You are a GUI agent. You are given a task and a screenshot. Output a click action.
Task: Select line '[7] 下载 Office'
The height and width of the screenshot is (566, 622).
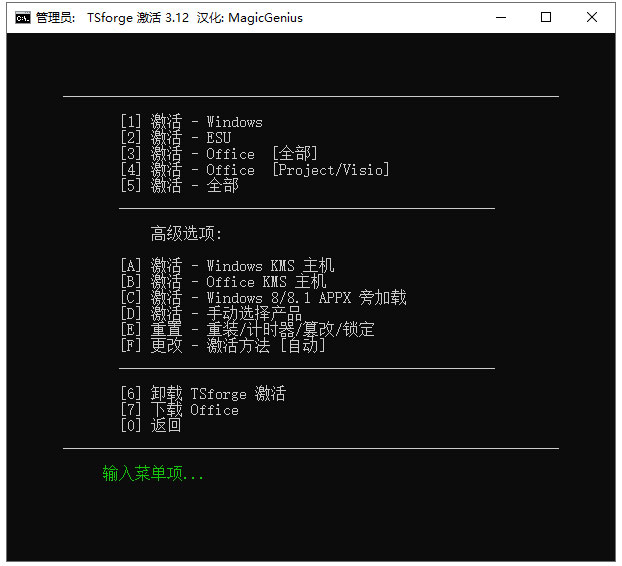(180, 410)
